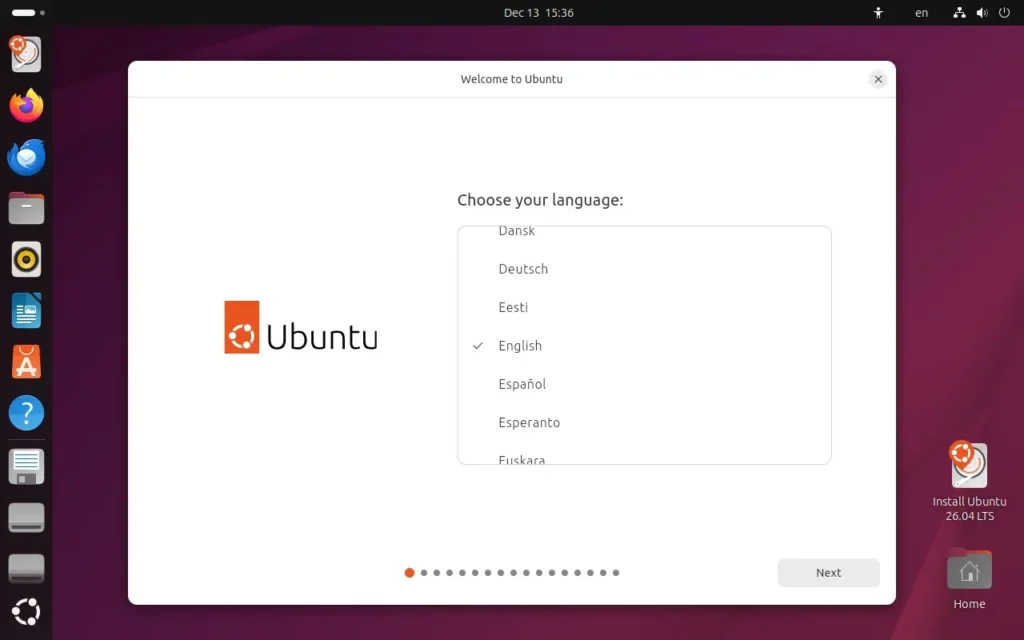This screenshot has width=1024, height=640.
Task: Select Dansk in the language list
Action: 644,232
